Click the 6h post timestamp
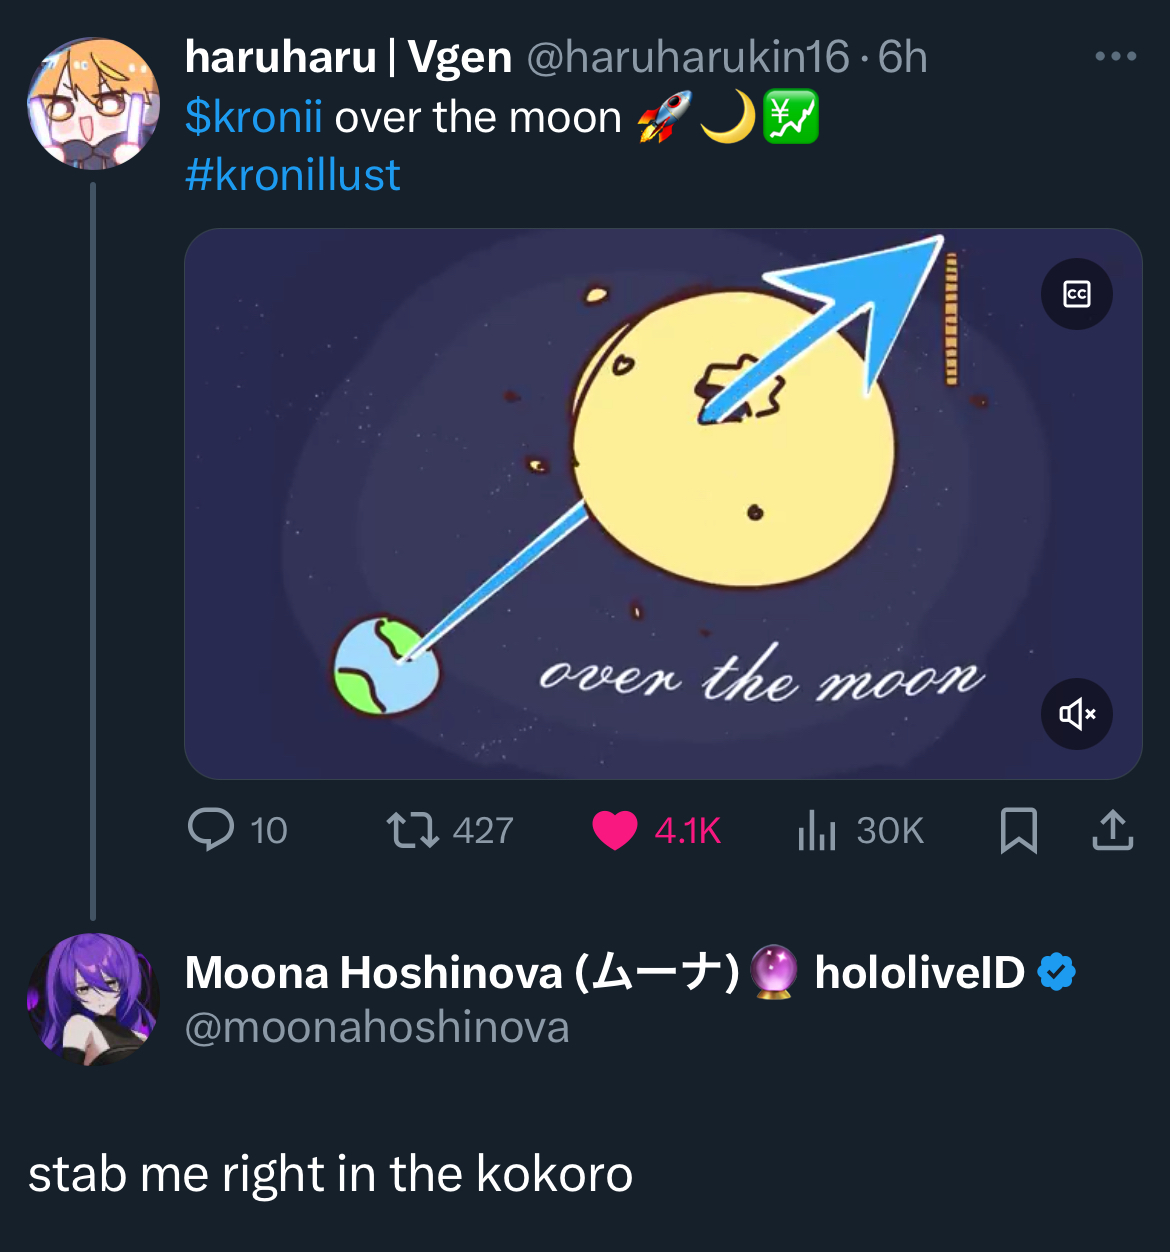Screen dimensions: 1170x1252 coord(903,57)
